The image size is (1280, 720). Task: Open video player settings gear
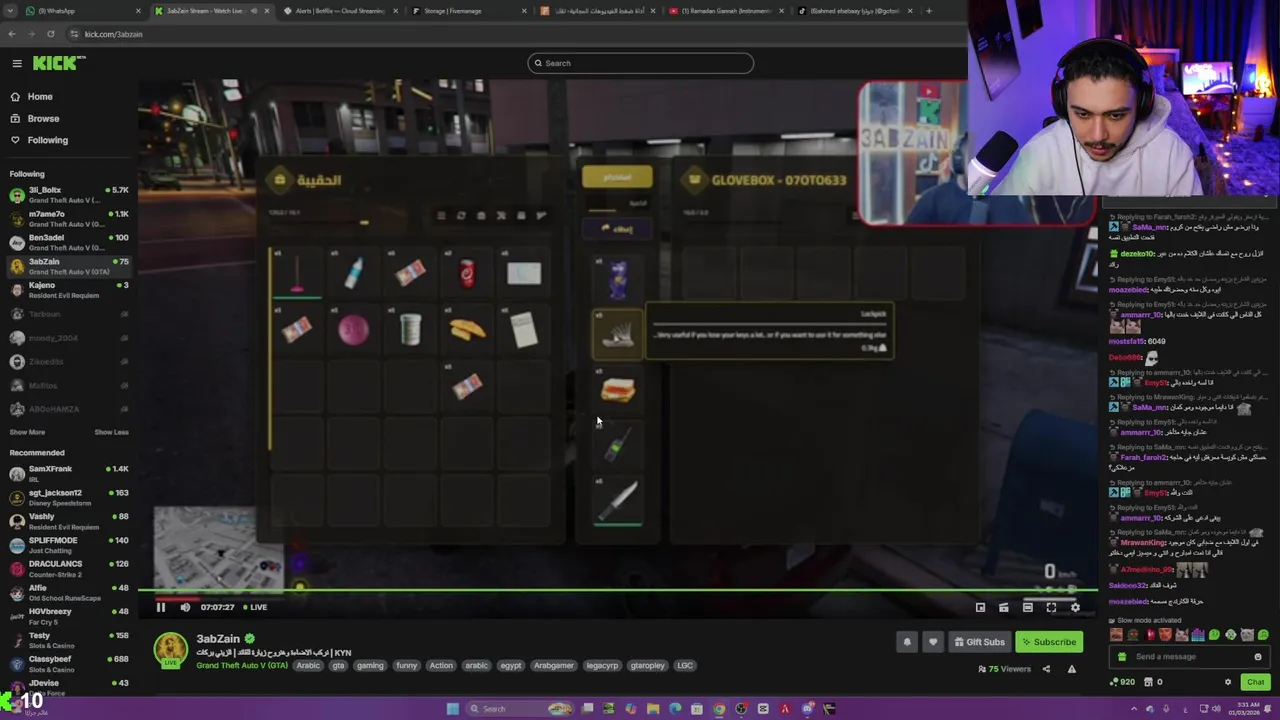(1075, 607)
